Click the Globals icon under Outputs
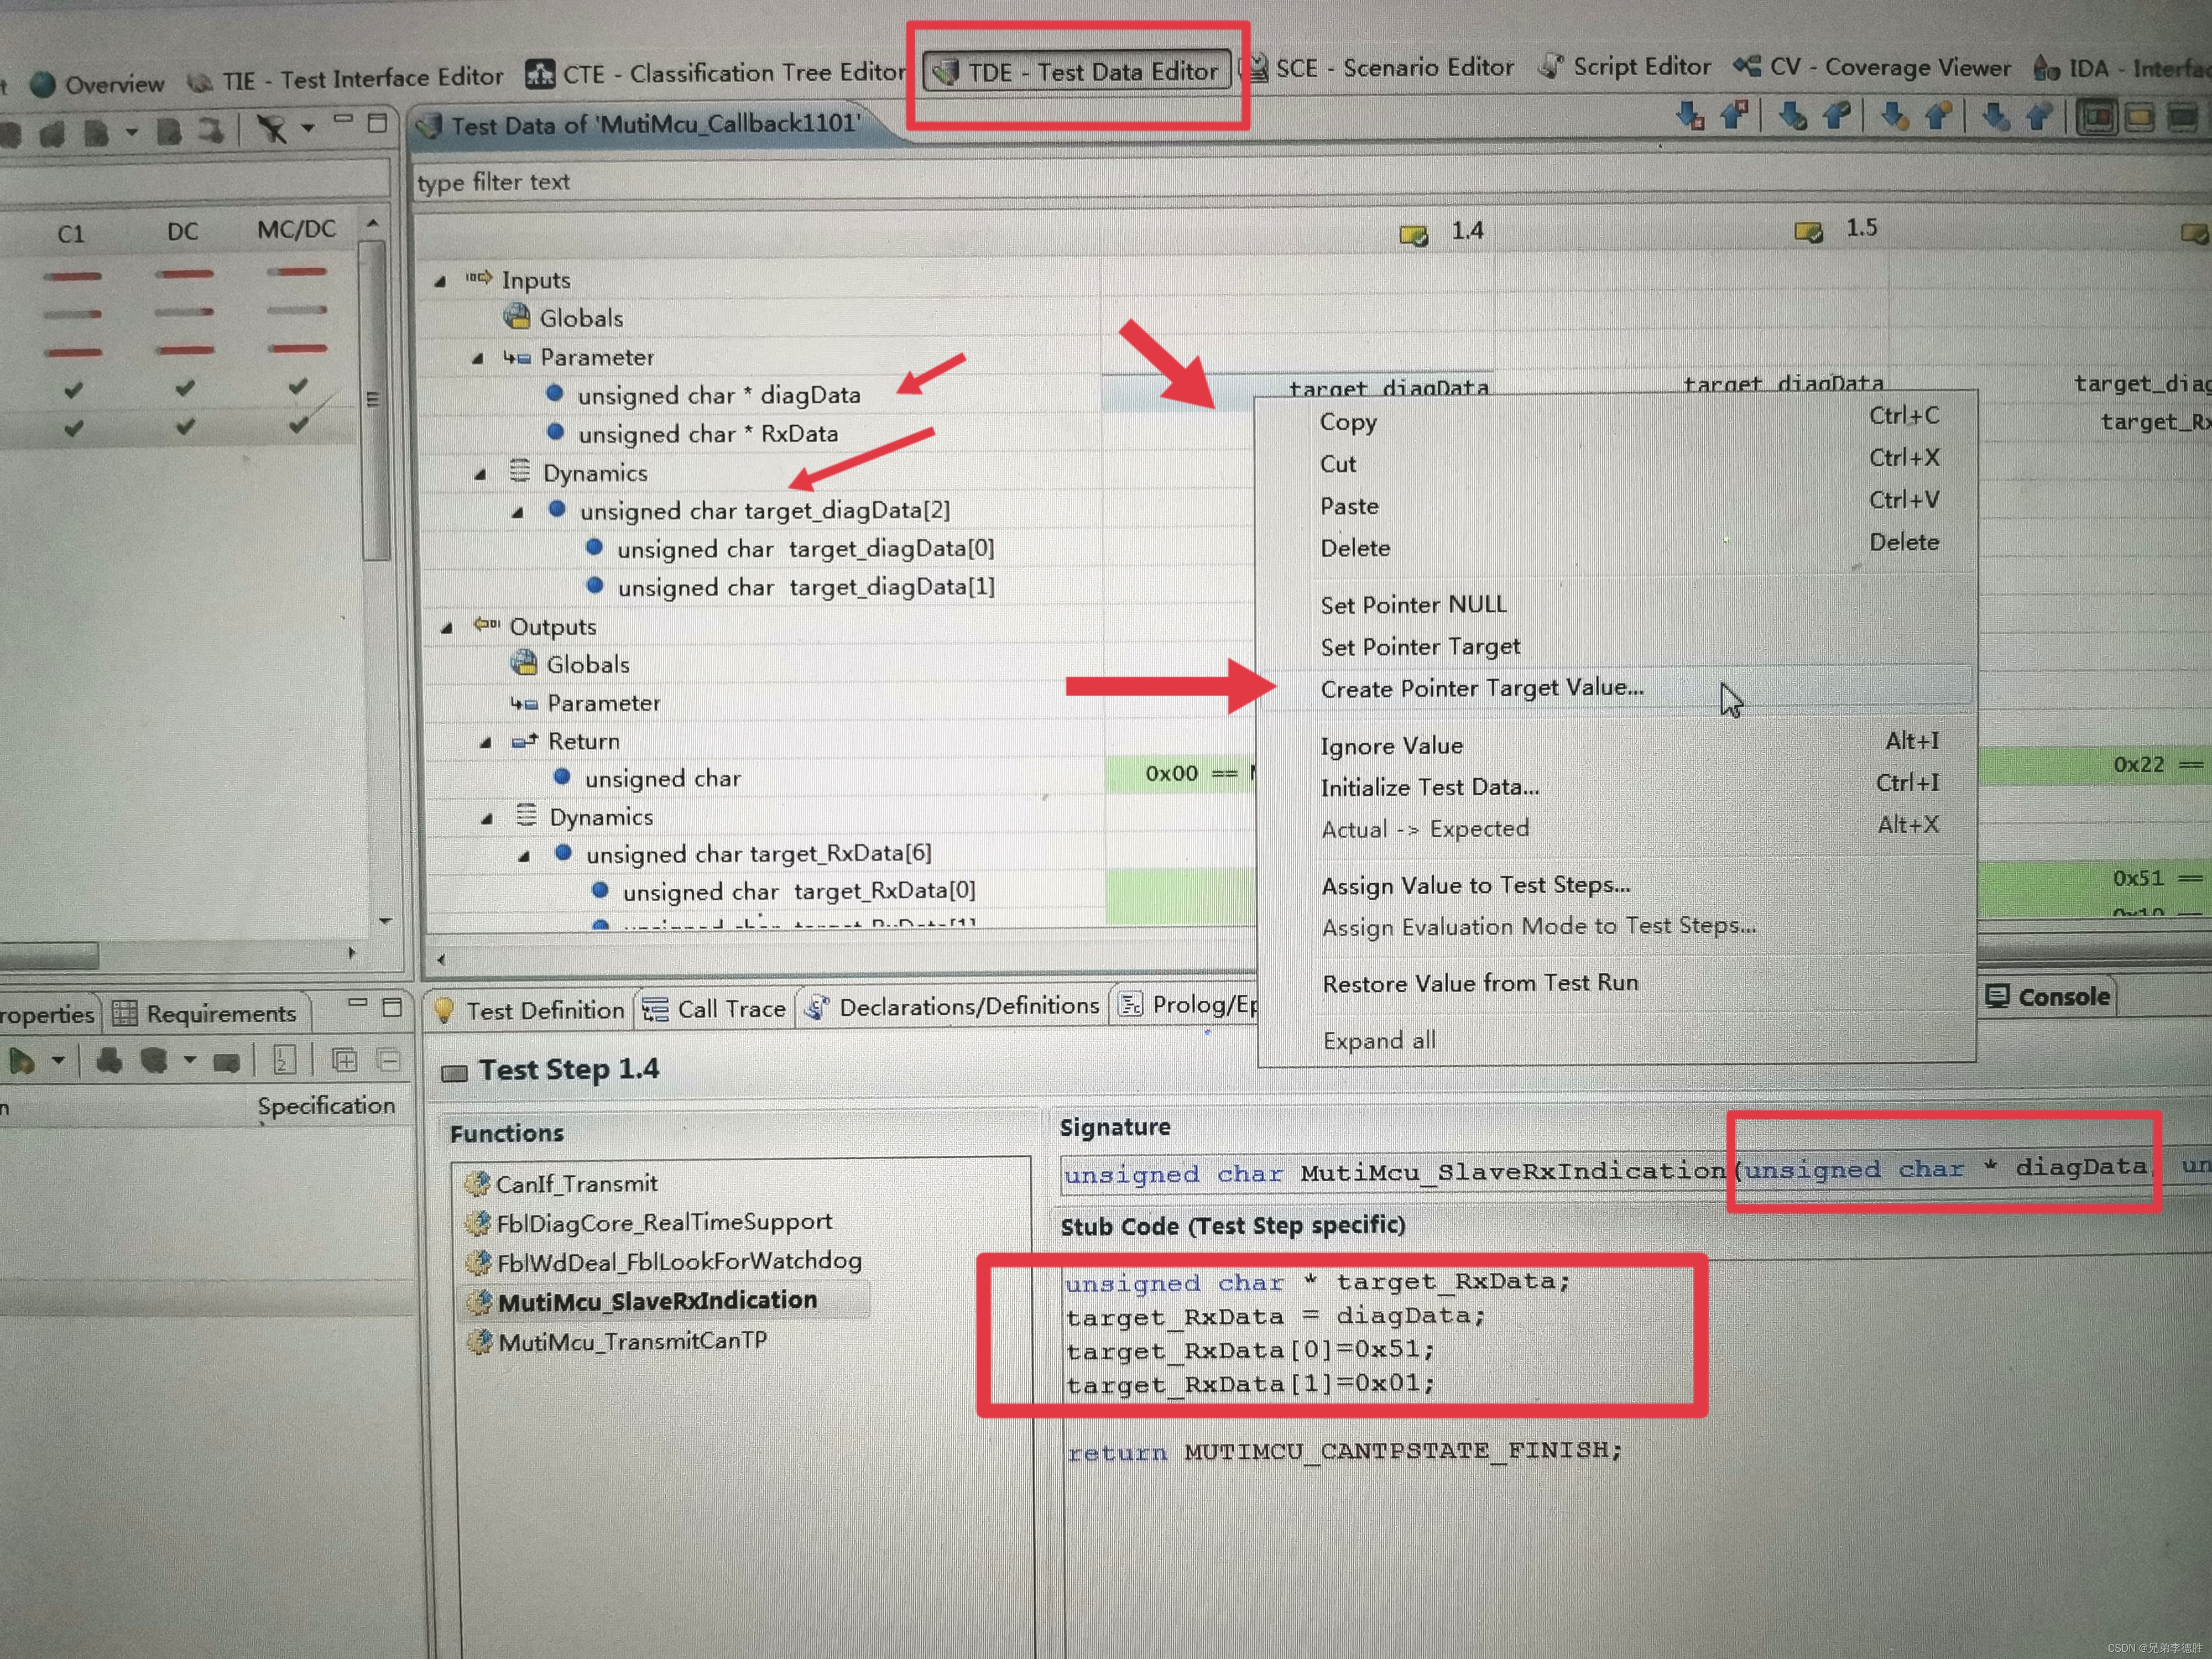This screenshot has width=2212, height=1659. tap(524, 663)
